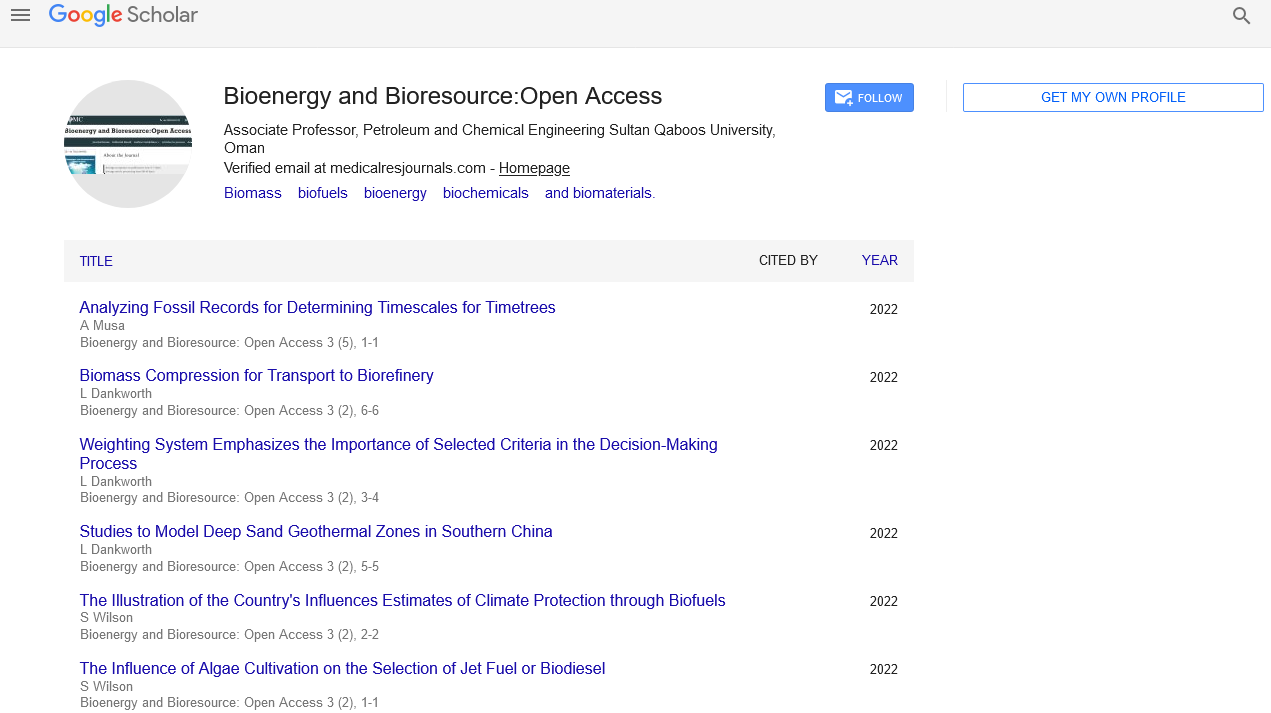1271x713 pixels.
Task: Click the Google Scholar logo
Action: (x=123, y=15)
